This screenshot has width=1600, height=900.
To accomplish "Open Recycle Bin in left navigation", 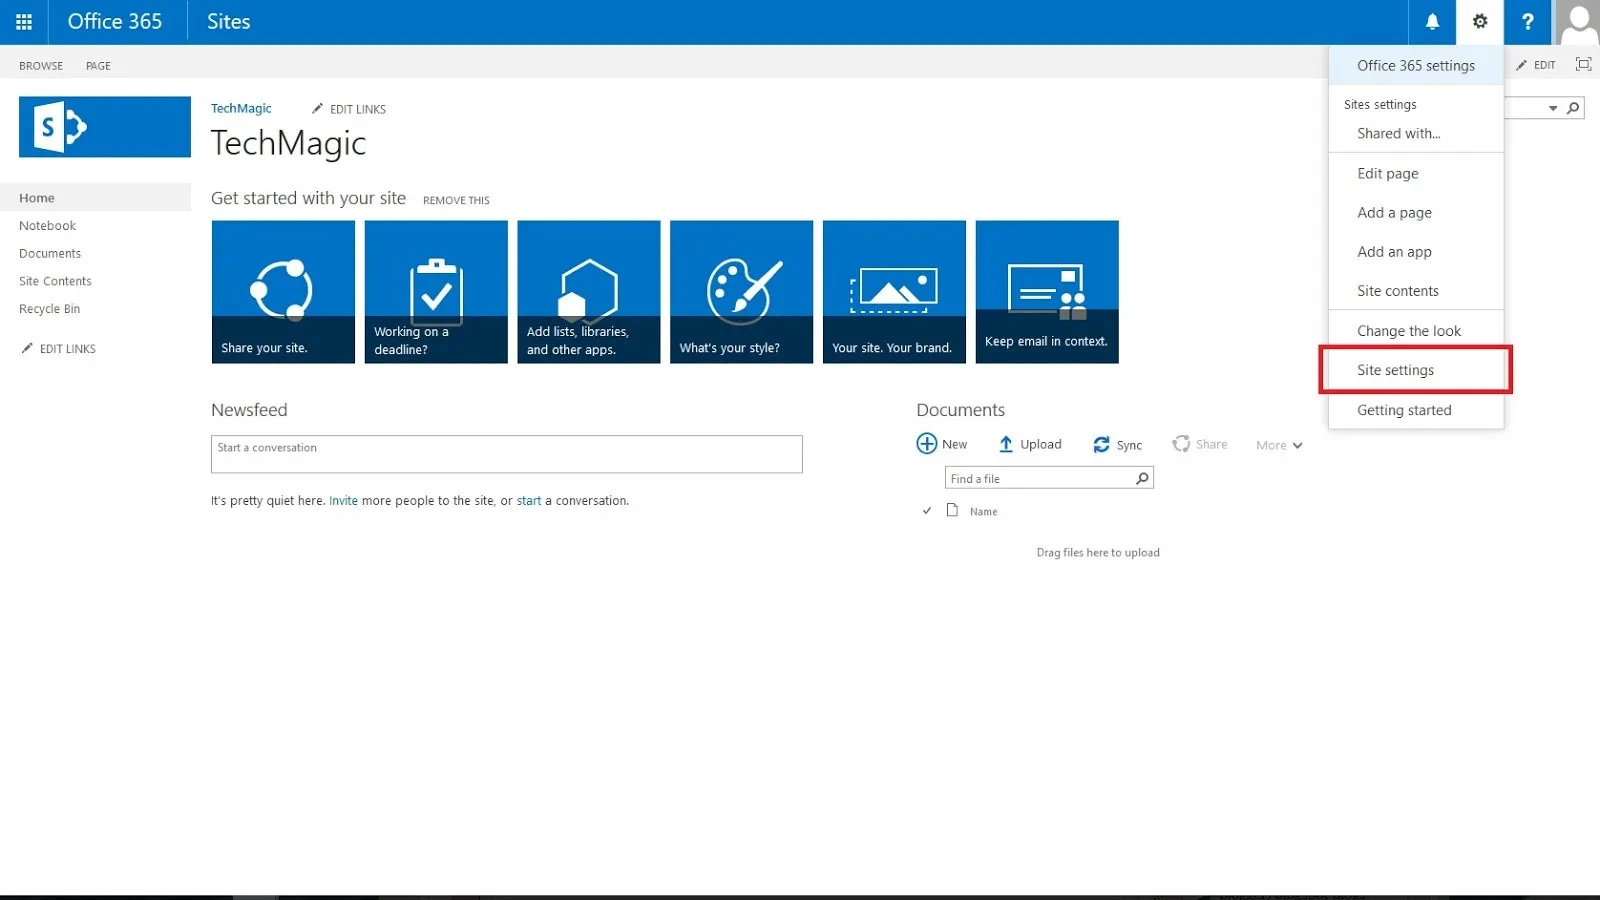I will pos(49,309).
